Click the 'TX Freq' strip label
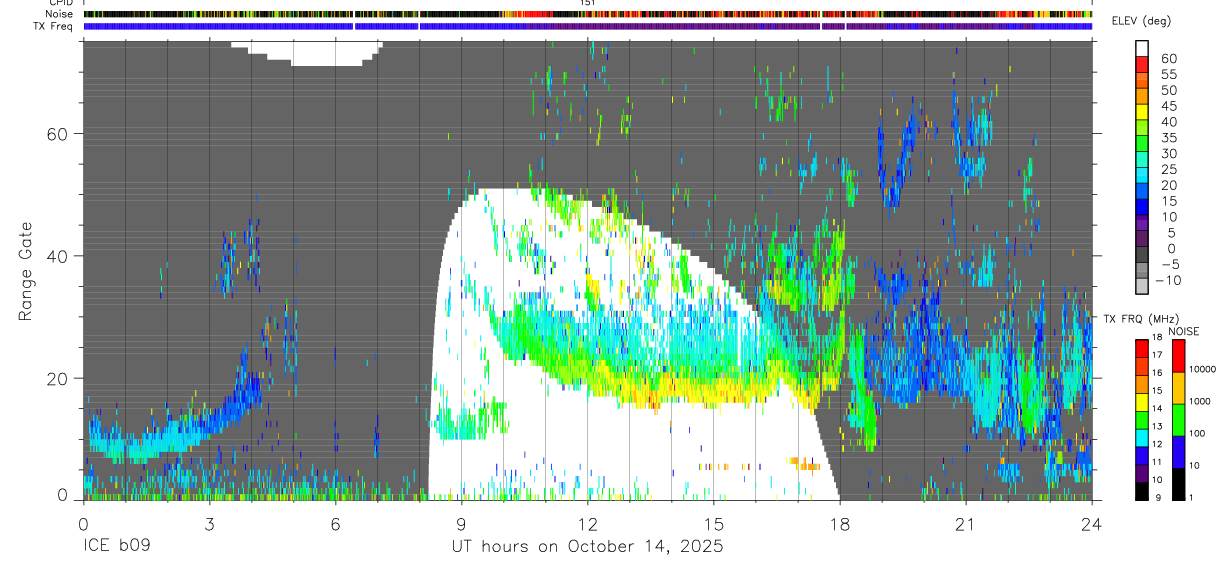The height and width of the screenshot is (567, 1228). pyautogui.click(x=55, y=26)
